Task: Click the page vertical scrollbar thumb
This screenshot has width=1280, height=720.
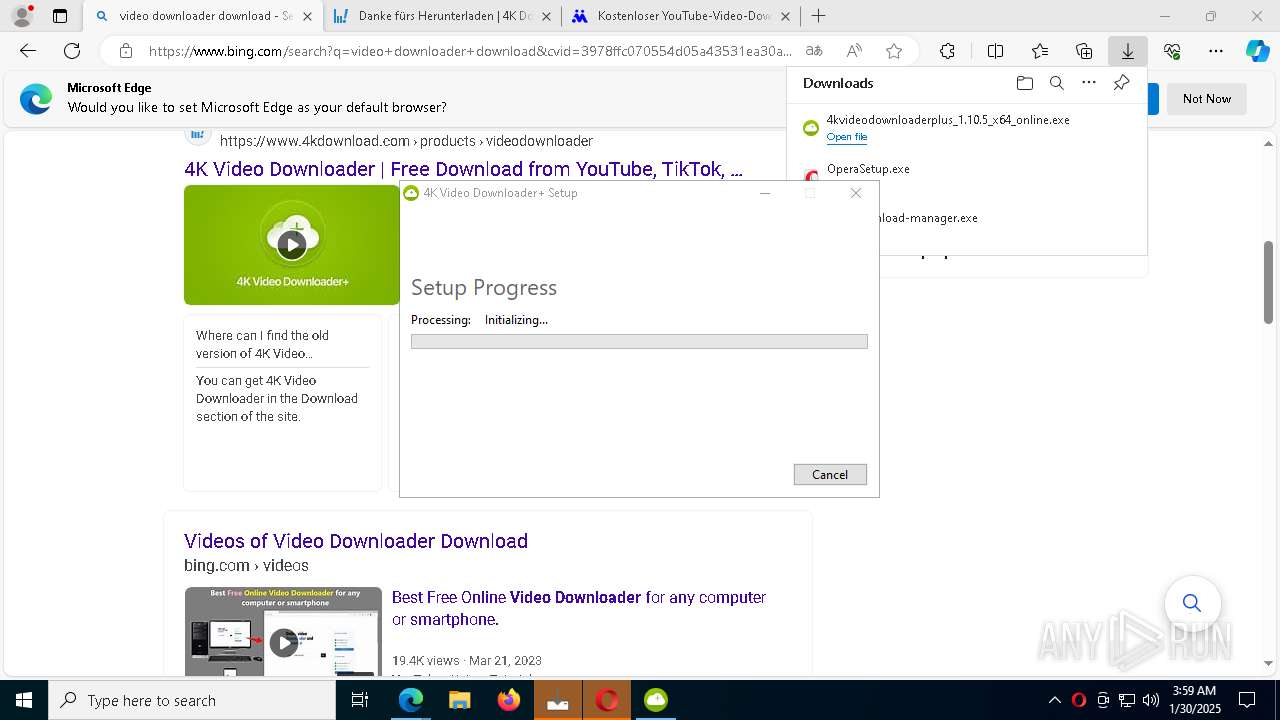Action: click(x=1269, y=282)
